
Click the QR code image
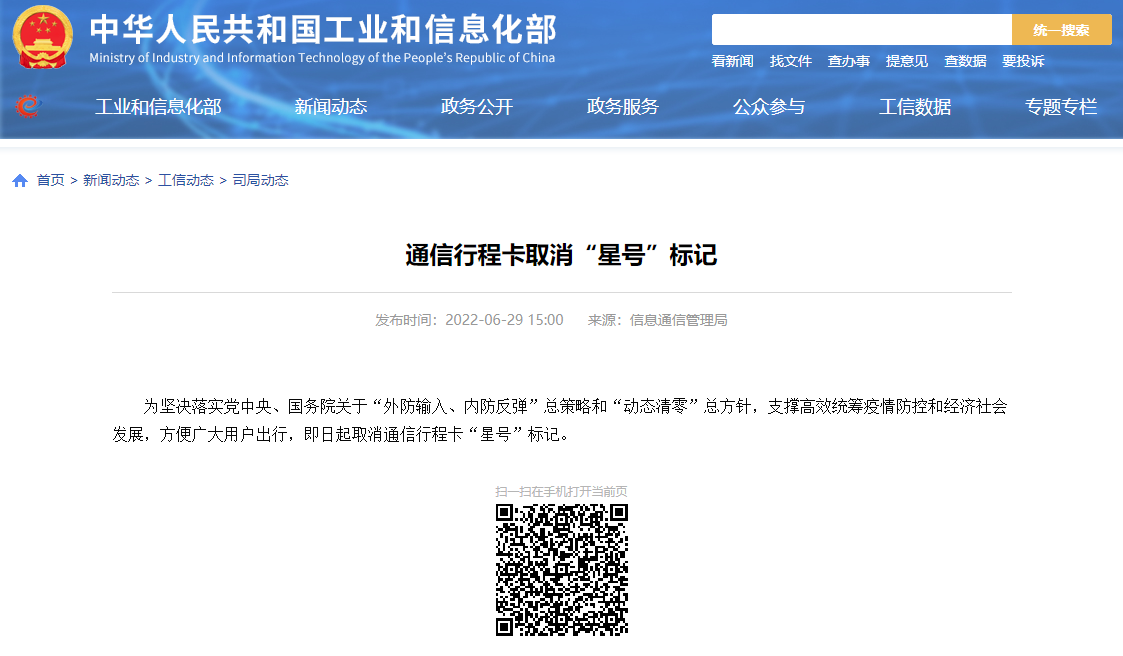coord(562,570)
